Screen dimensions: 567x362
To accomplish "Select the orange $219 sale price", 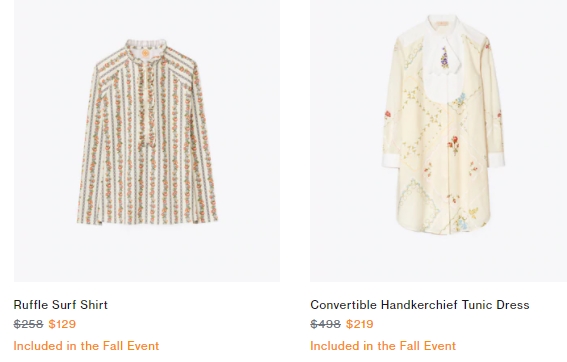I will [x=359, y=324].
